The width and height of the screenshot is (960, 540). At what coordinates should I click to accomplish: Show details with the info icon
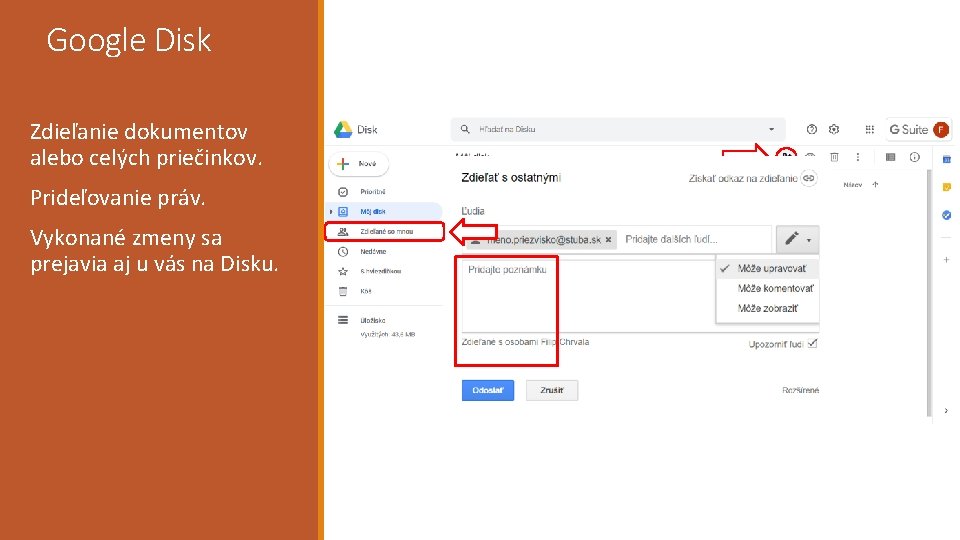(x=915, y=157)
